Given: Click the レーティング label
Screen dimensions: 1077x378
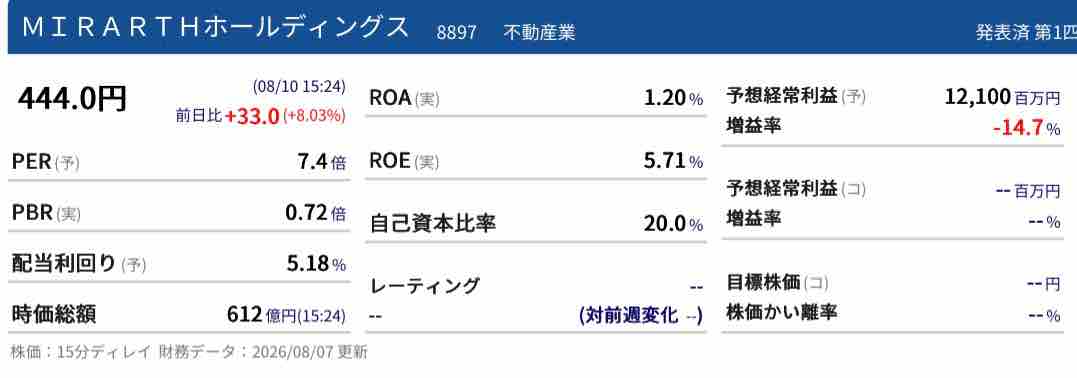Looking at the screenshot, I should (x=424, y=285).
